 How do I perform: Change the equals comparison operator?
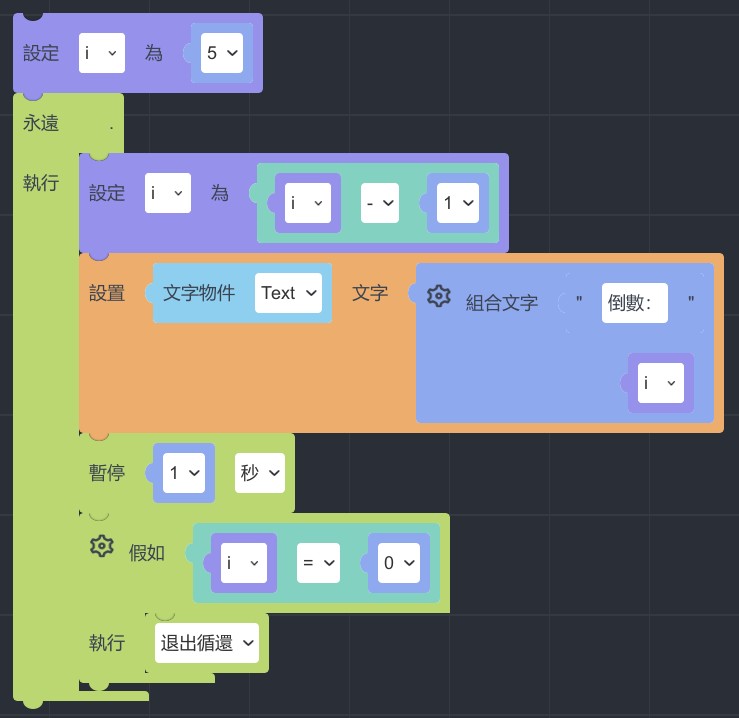pos(319,563)
